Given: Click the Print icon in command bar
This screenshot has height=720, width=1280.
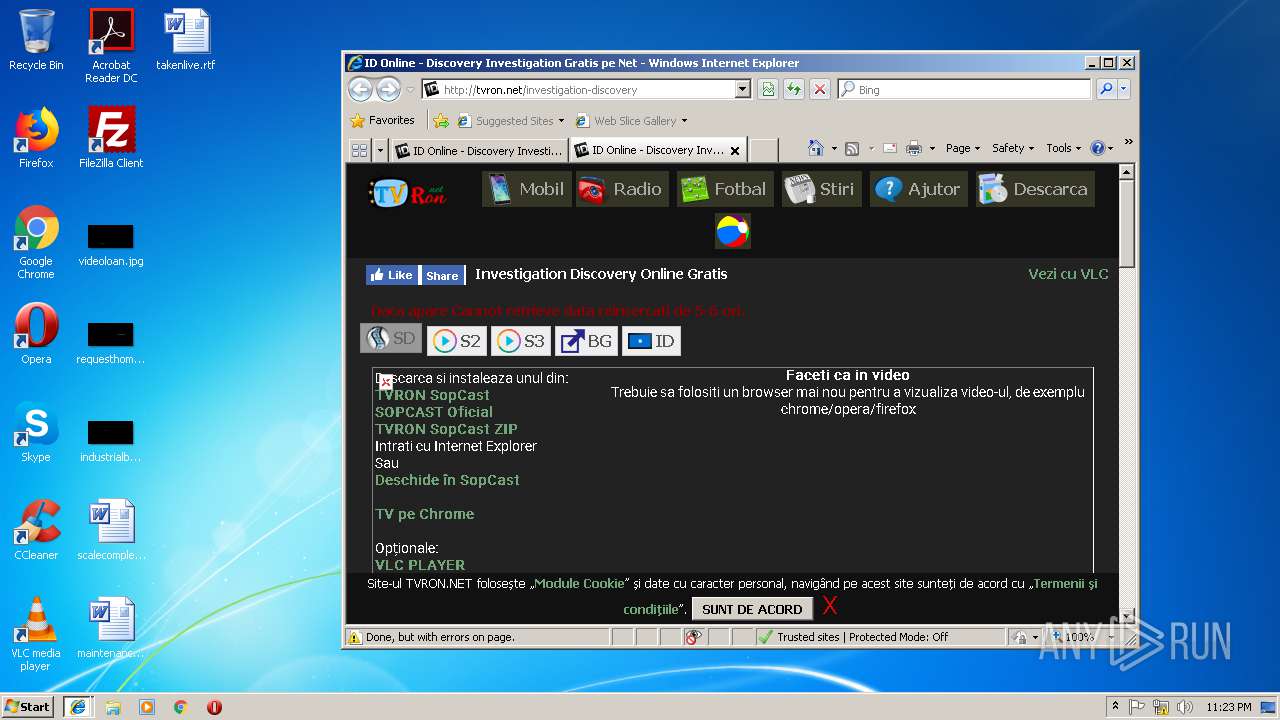Looking at the screenshot, I should 913,148.
